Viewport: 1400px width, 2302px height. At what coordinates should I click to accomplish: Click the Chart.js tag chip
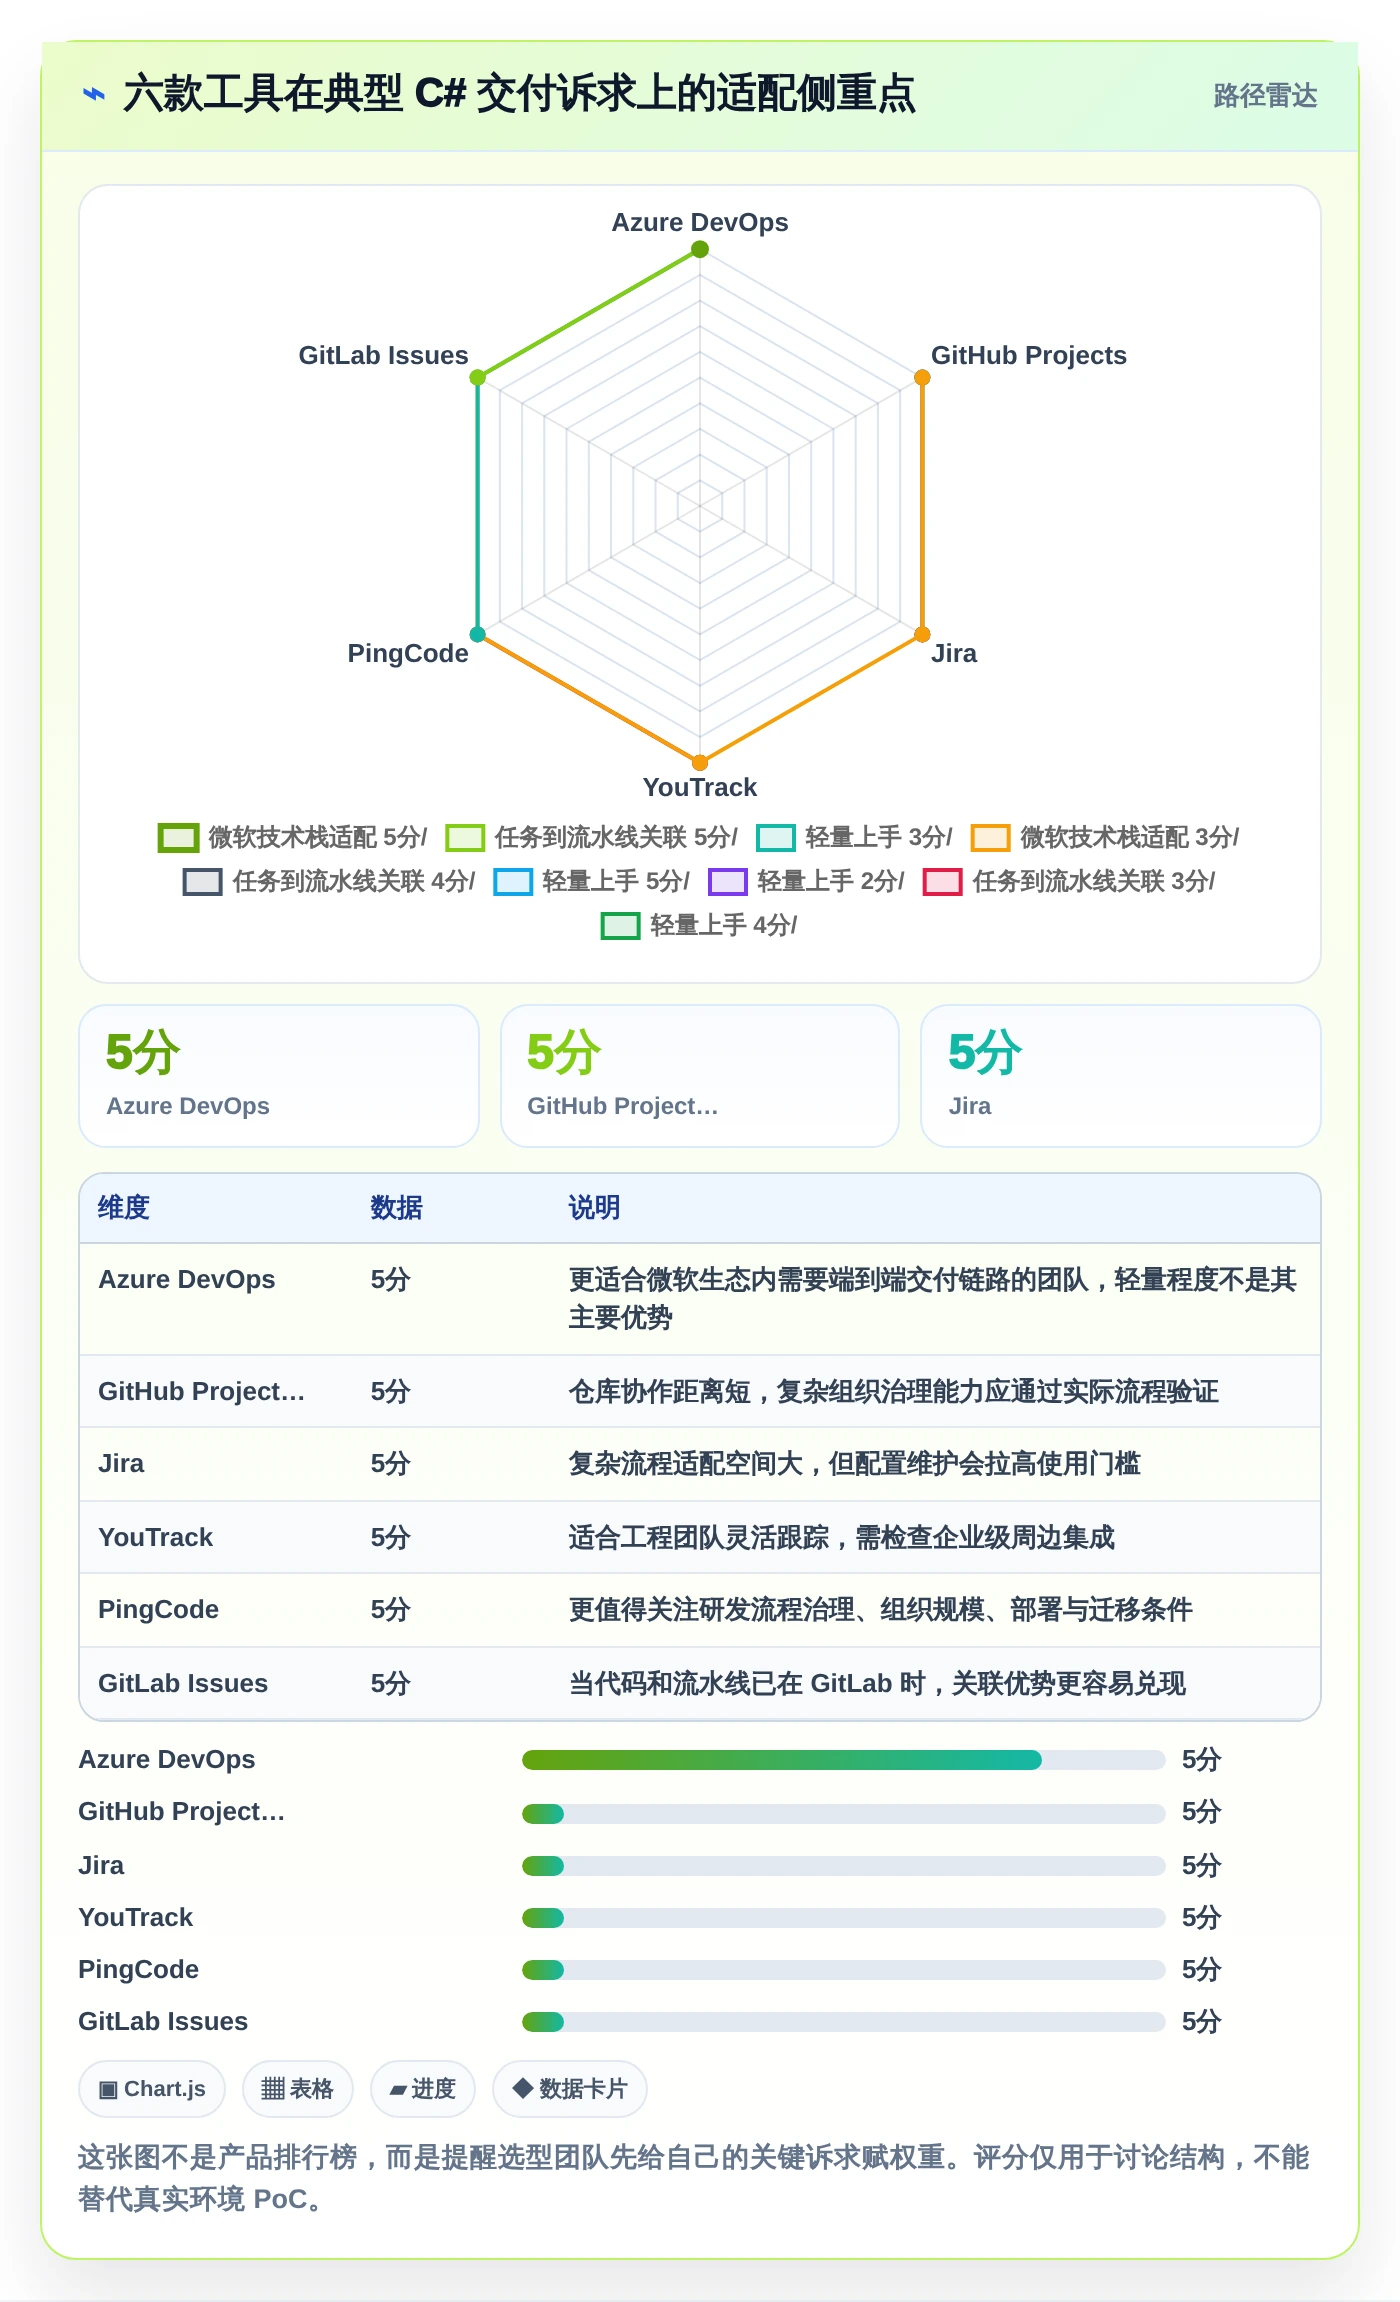click(x=152, y=2089)
